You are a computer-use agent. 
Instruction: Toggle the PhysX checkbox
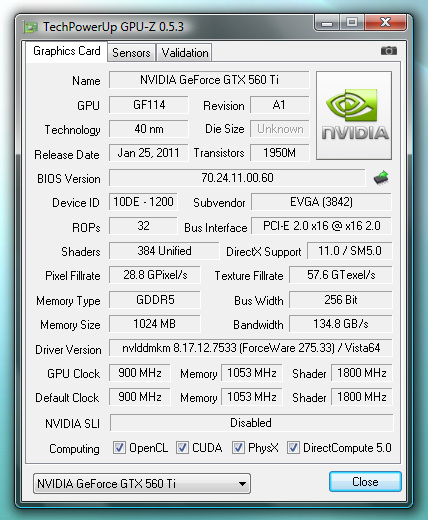pyautogui.click(x=238, y=448)
